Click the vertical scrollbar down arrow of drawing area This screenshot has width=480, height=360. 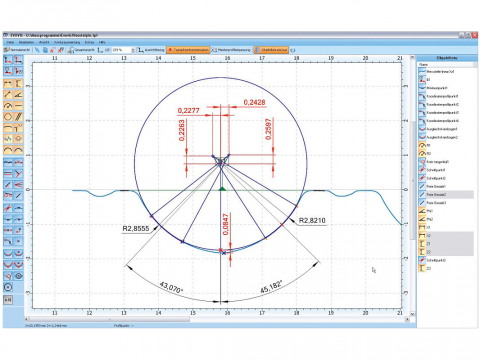[x=412, y=314]
